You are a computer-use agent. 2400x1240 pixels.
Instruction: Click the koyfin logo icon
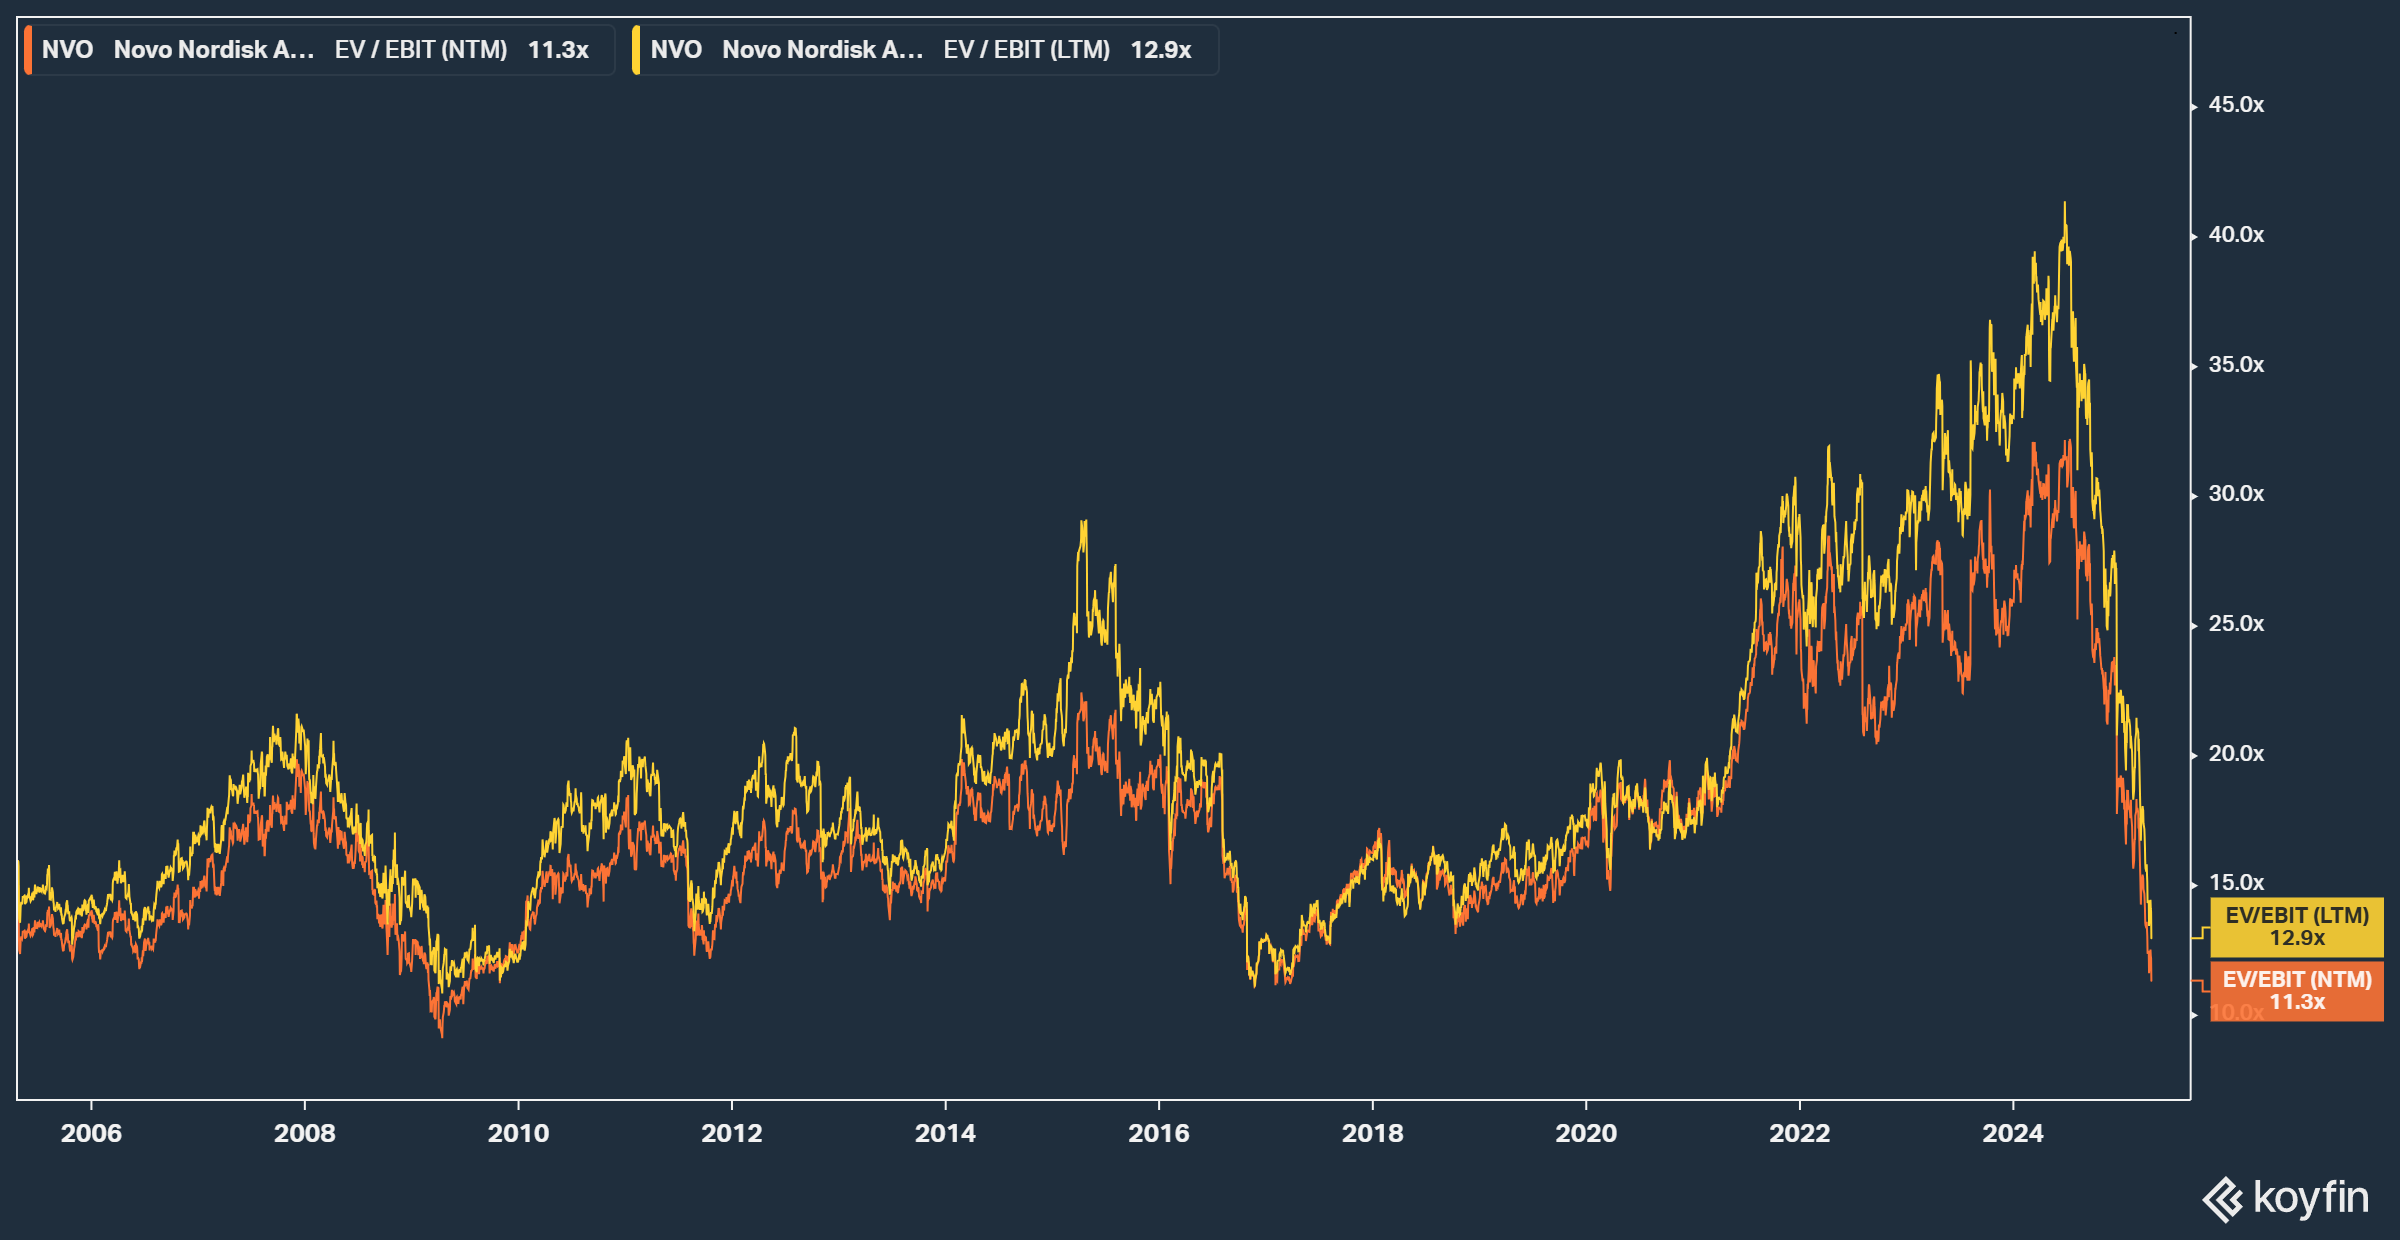(x=2223, y=1199)
